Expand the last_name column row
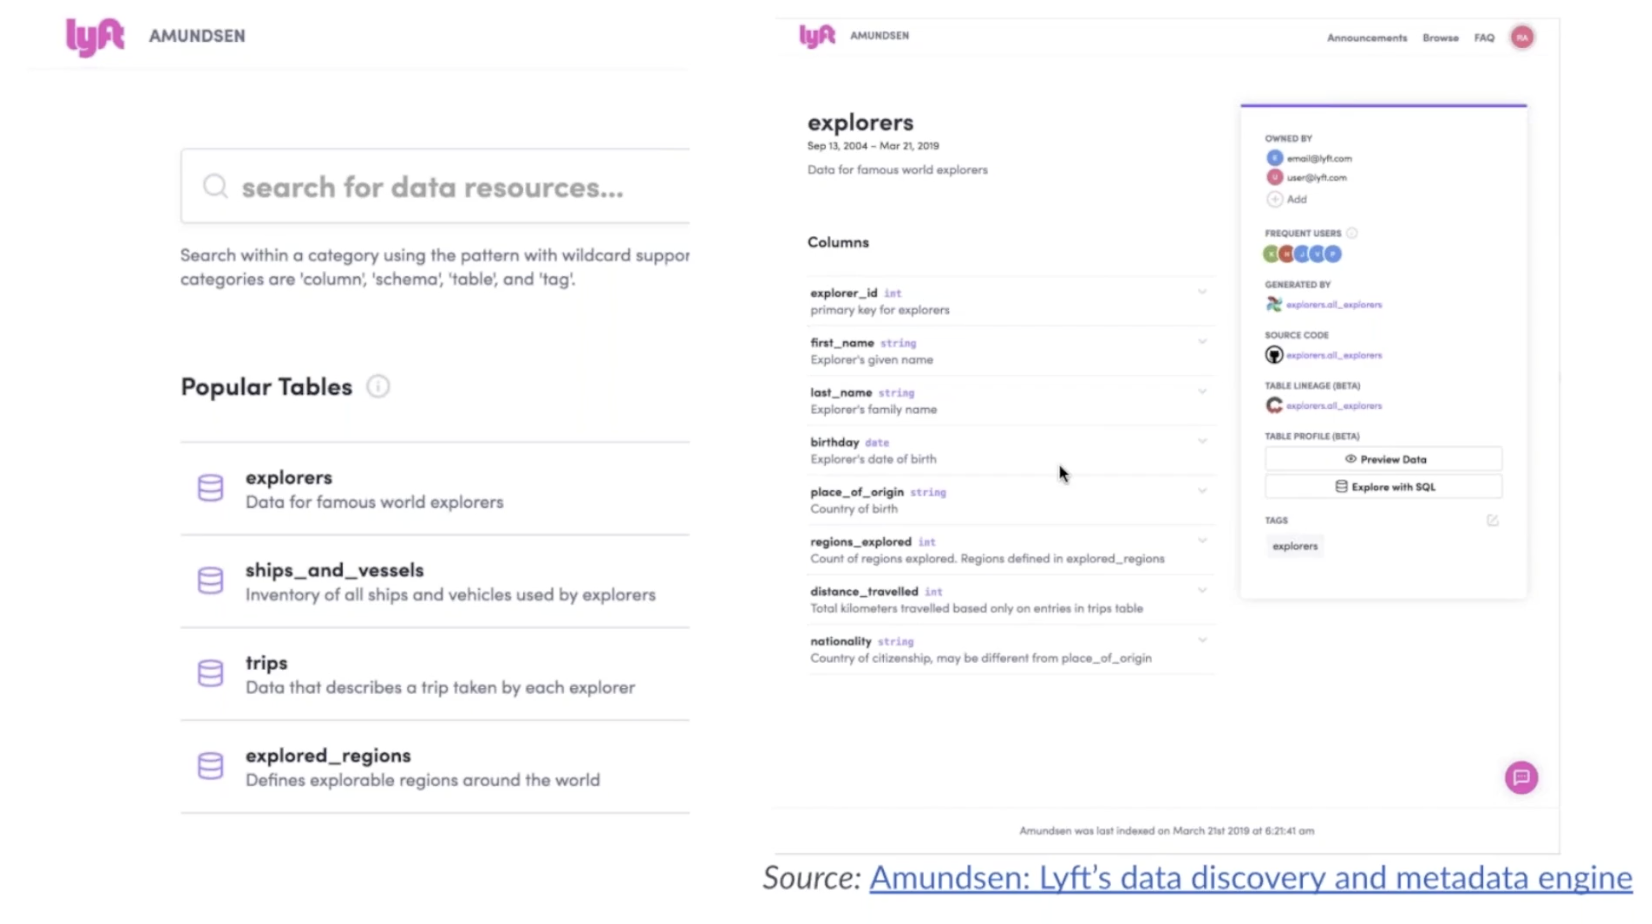Image resolution: width=1652 pixels, height=924 pixels. [x=1202, y=392]
